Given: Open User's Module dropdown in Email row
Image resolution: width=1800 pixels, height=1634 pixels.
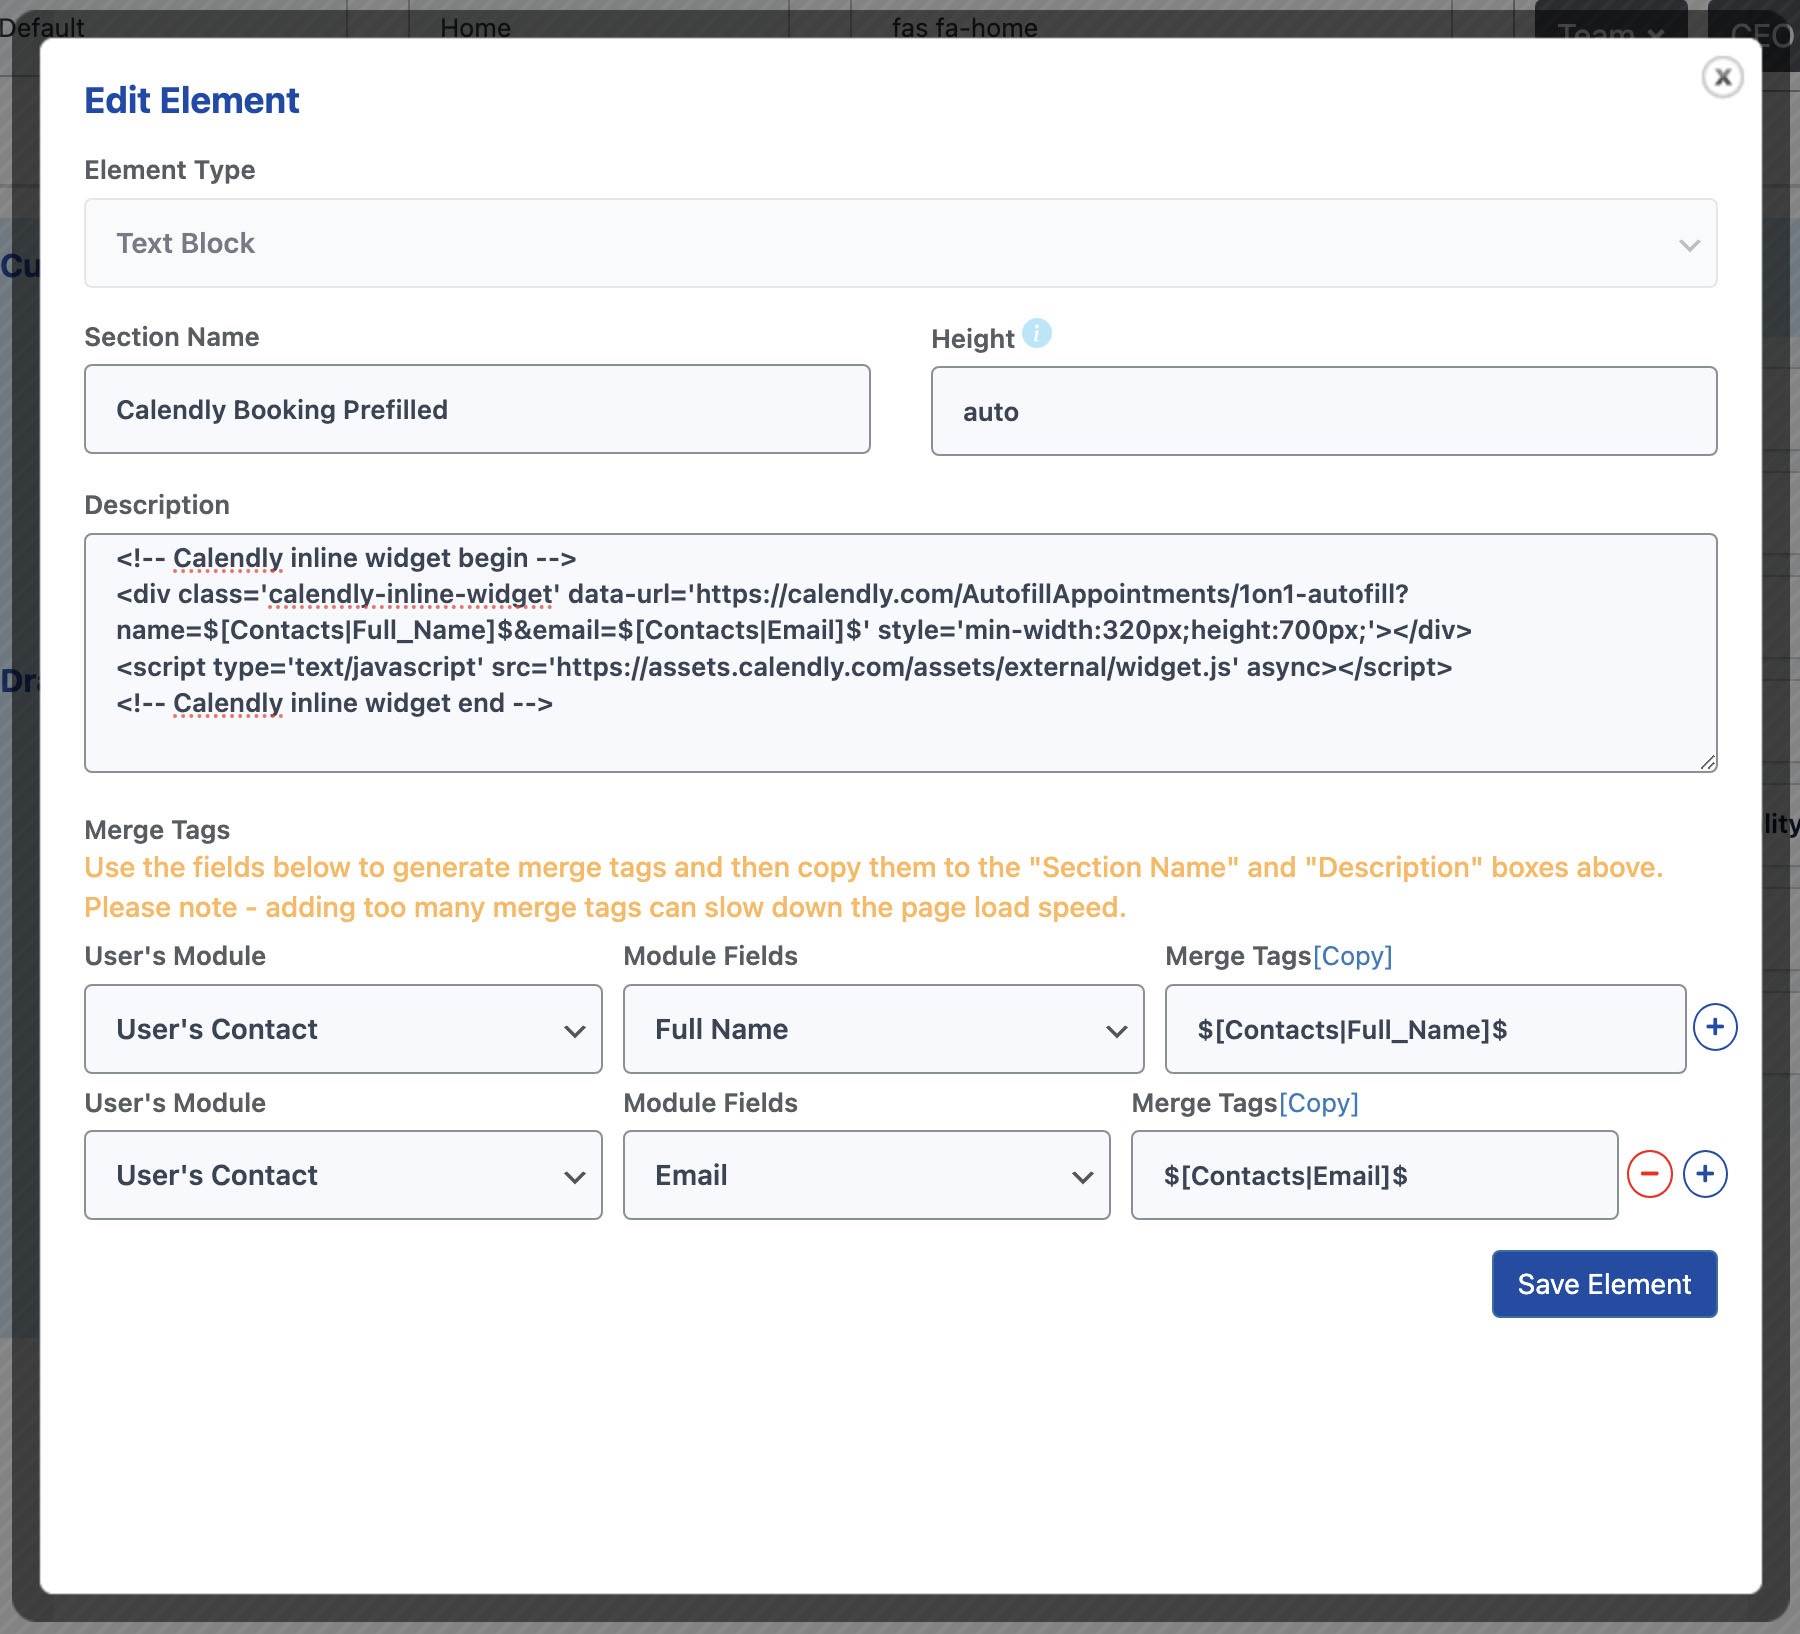Looking at the screenshot, I should click(343, 1175).
